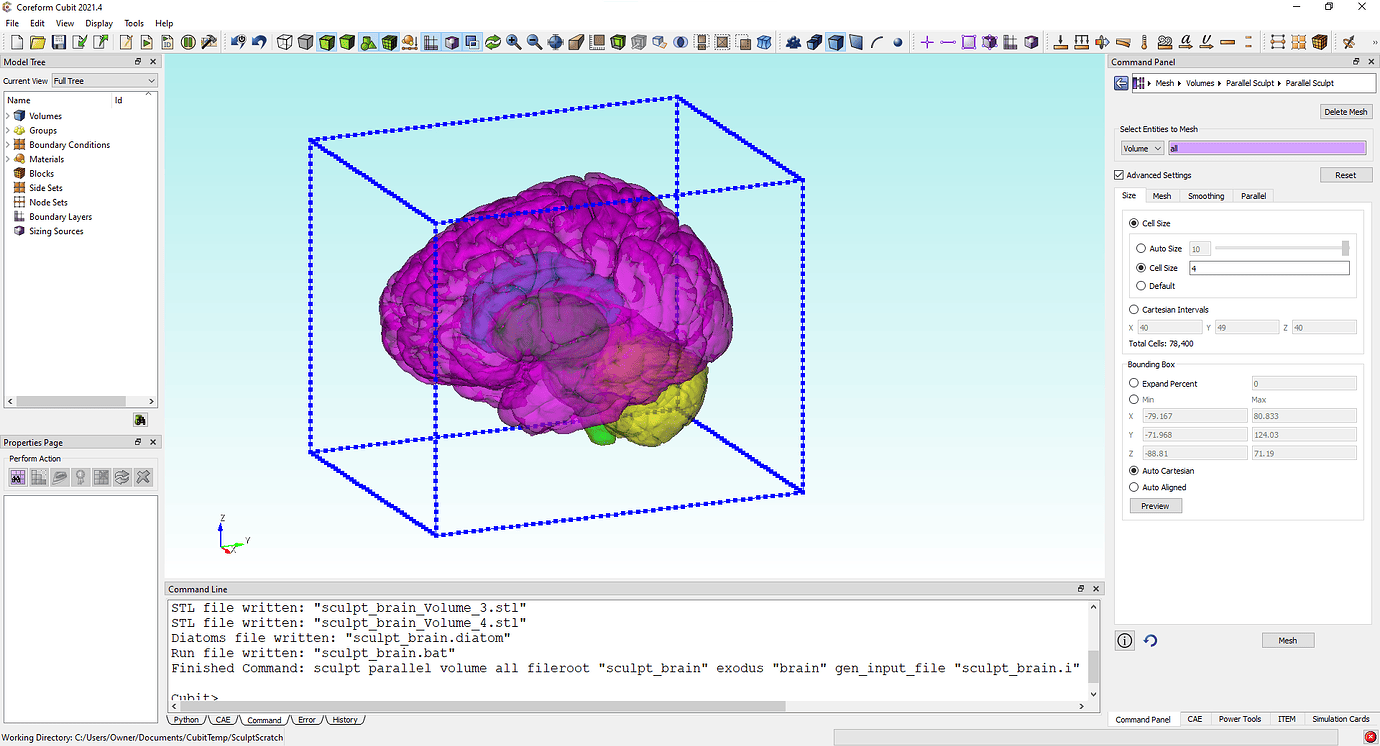Click the vertex sphere selection icon
Screen dimensions: 1380x746
(898, 42)
